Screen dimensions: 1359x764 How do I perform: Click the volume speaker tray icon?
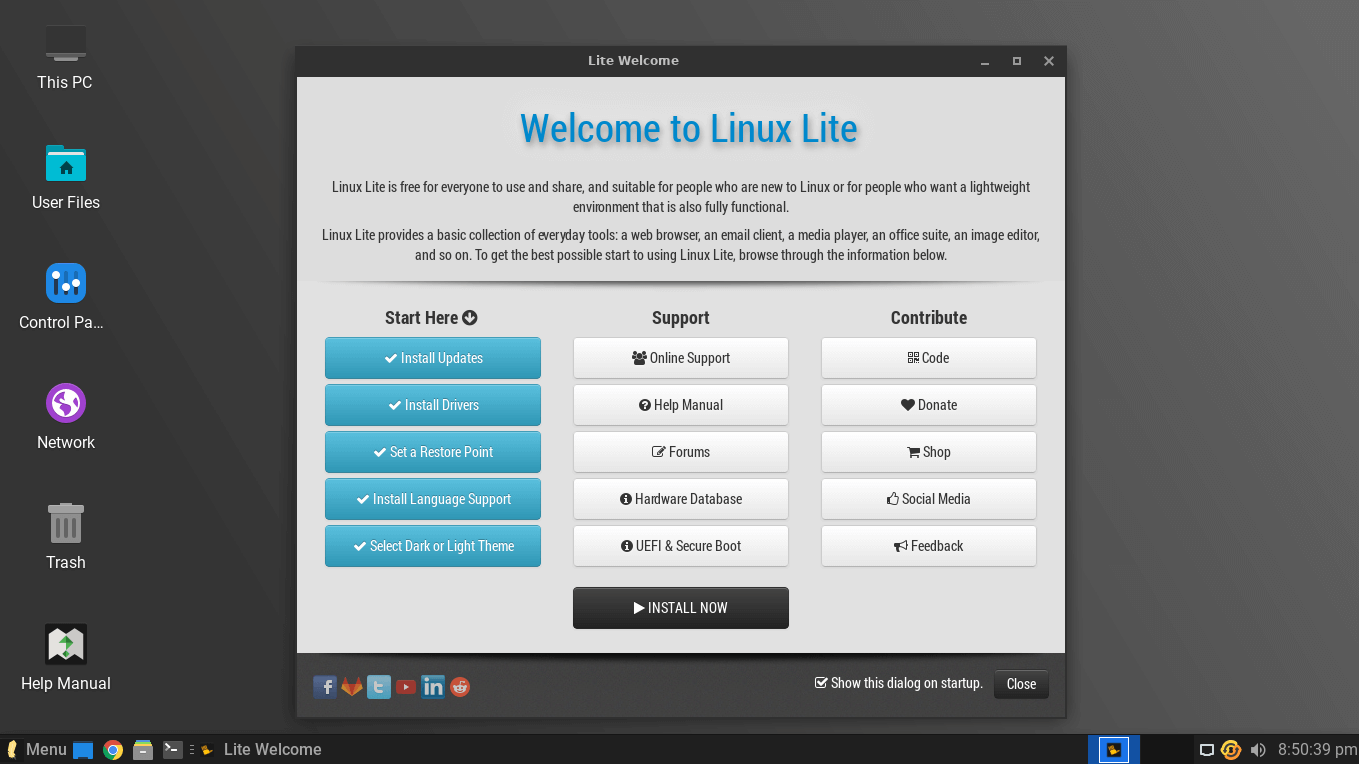[x=1258, y=750]
